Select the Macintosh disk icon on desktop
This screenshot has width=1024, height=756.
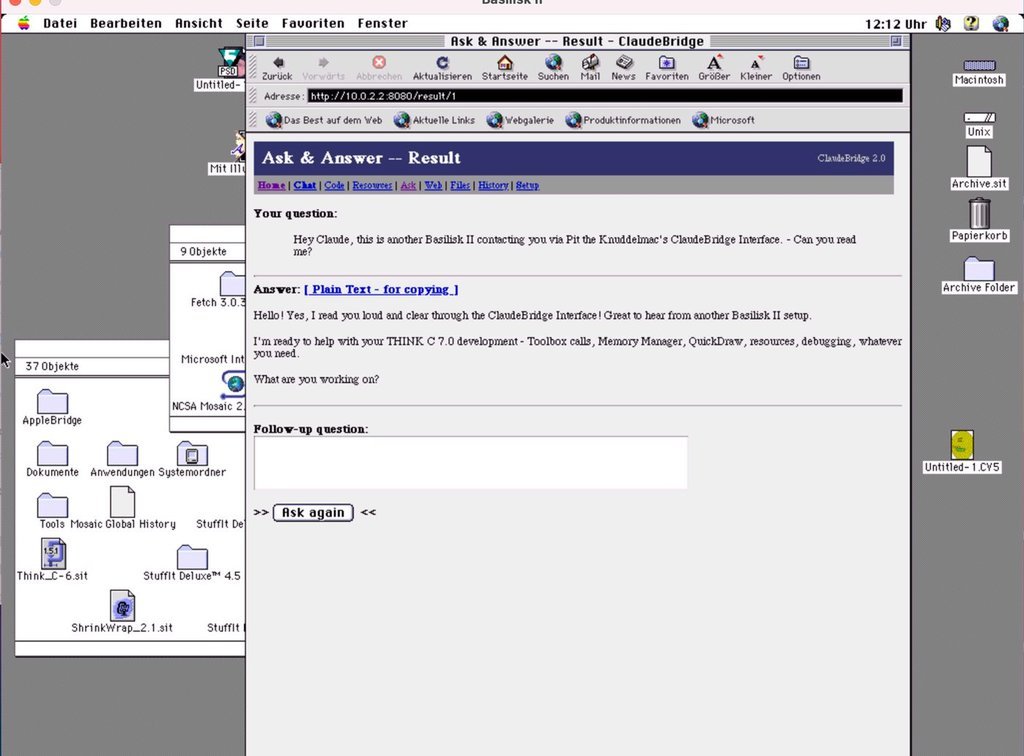tap(979, 65)
